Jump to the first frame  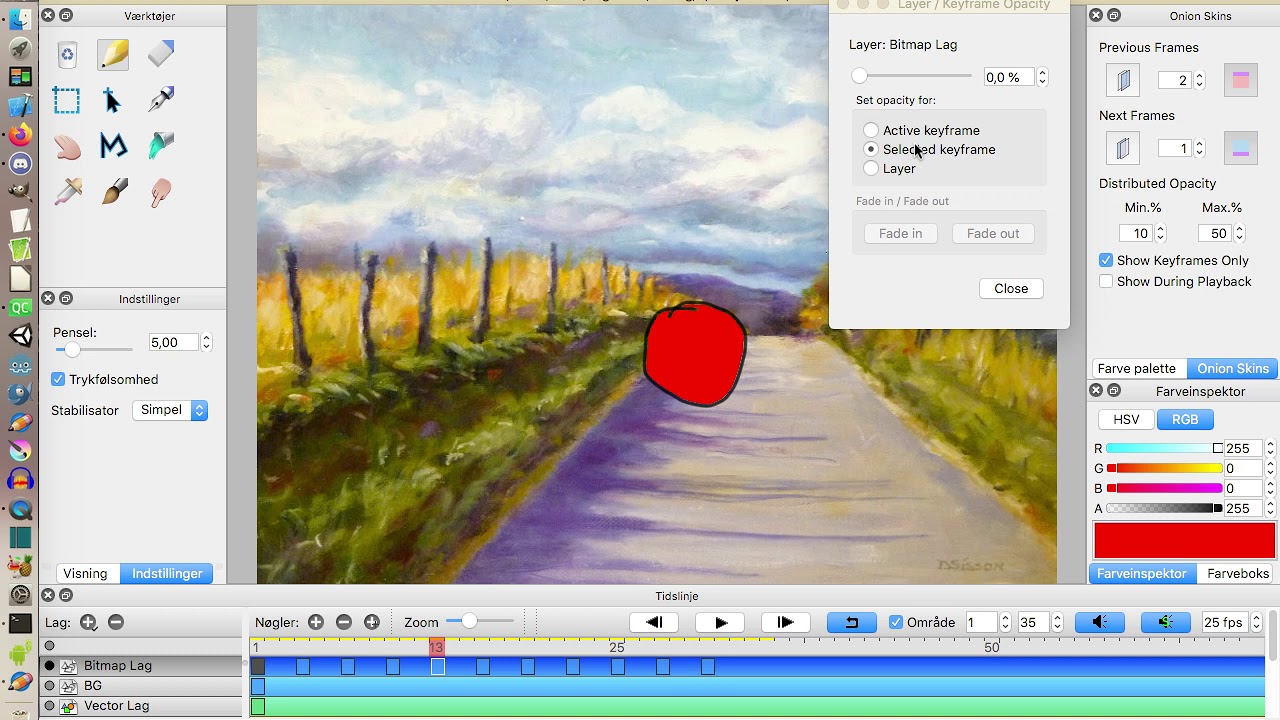pos(655,622)
